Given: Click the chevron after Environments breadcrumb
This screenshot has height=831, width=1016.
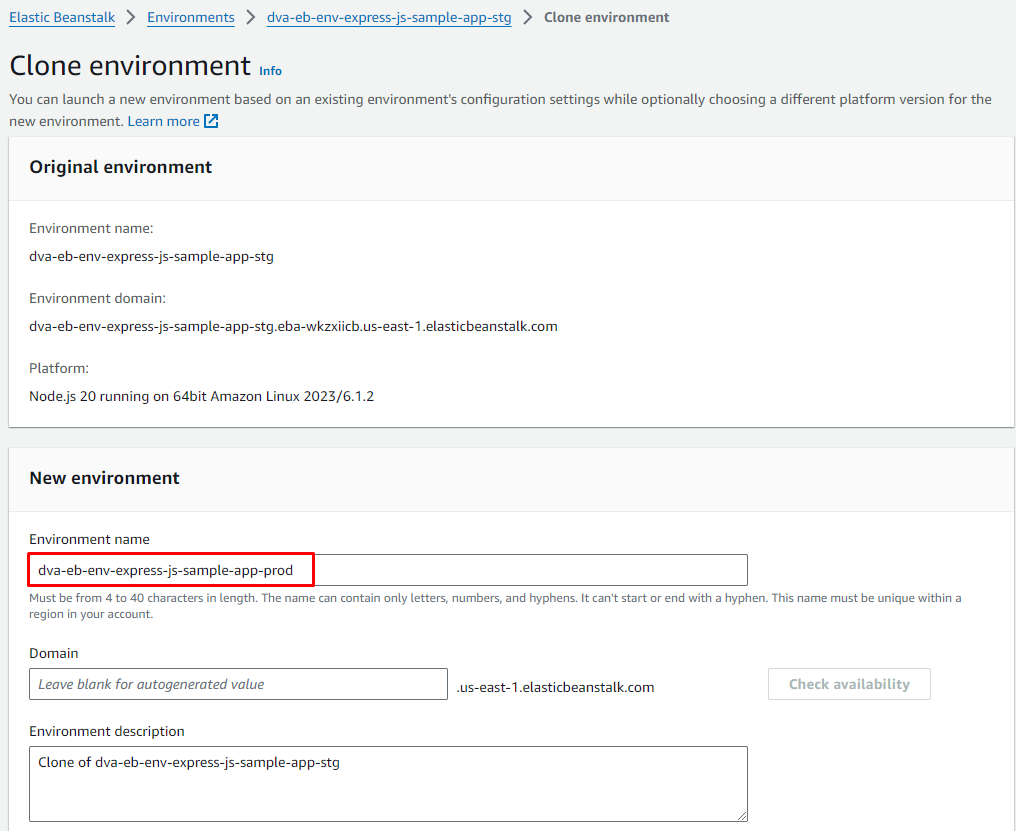Looking at the screenshot, I should coord(251,18).
